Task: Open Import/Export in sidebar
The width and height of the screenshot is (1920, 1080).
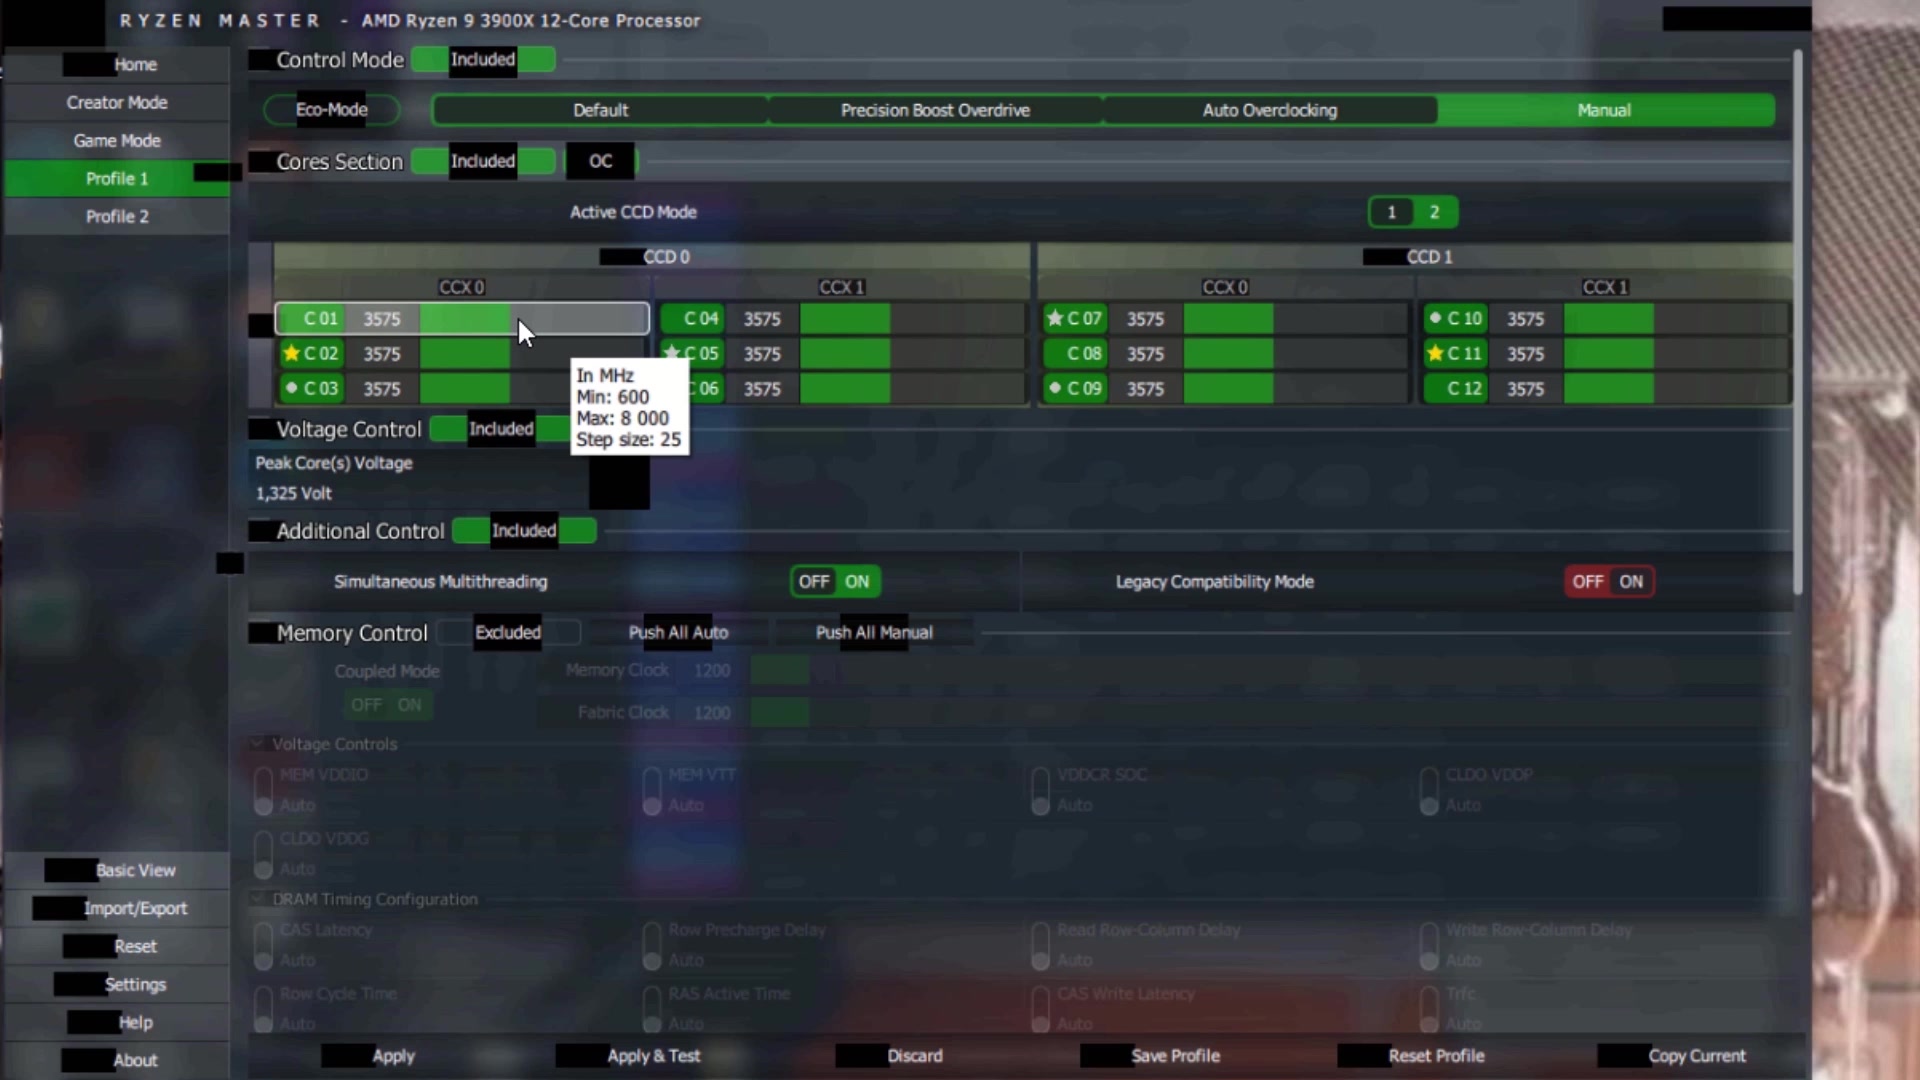Action: 117,909
